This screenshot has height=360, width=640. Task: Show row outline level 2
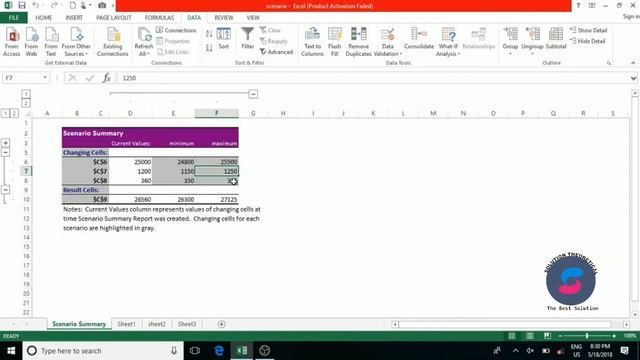[14, 113]
